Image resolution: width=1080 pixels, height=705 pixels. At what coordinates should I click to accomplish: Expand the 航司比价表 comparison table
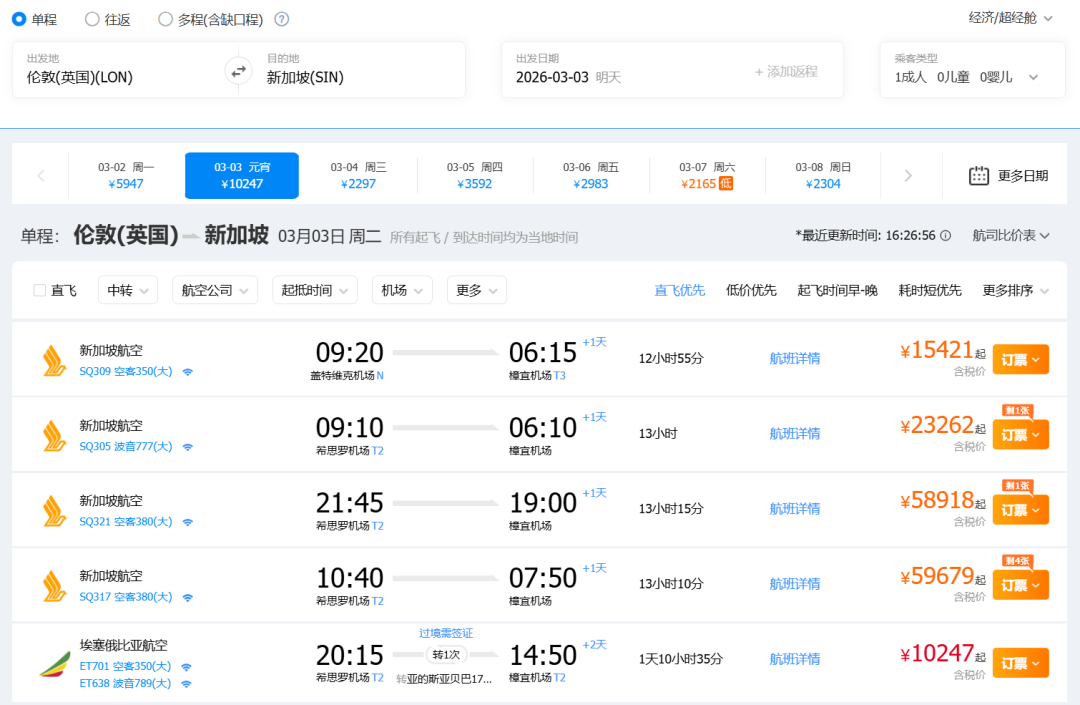[1010, 235]
